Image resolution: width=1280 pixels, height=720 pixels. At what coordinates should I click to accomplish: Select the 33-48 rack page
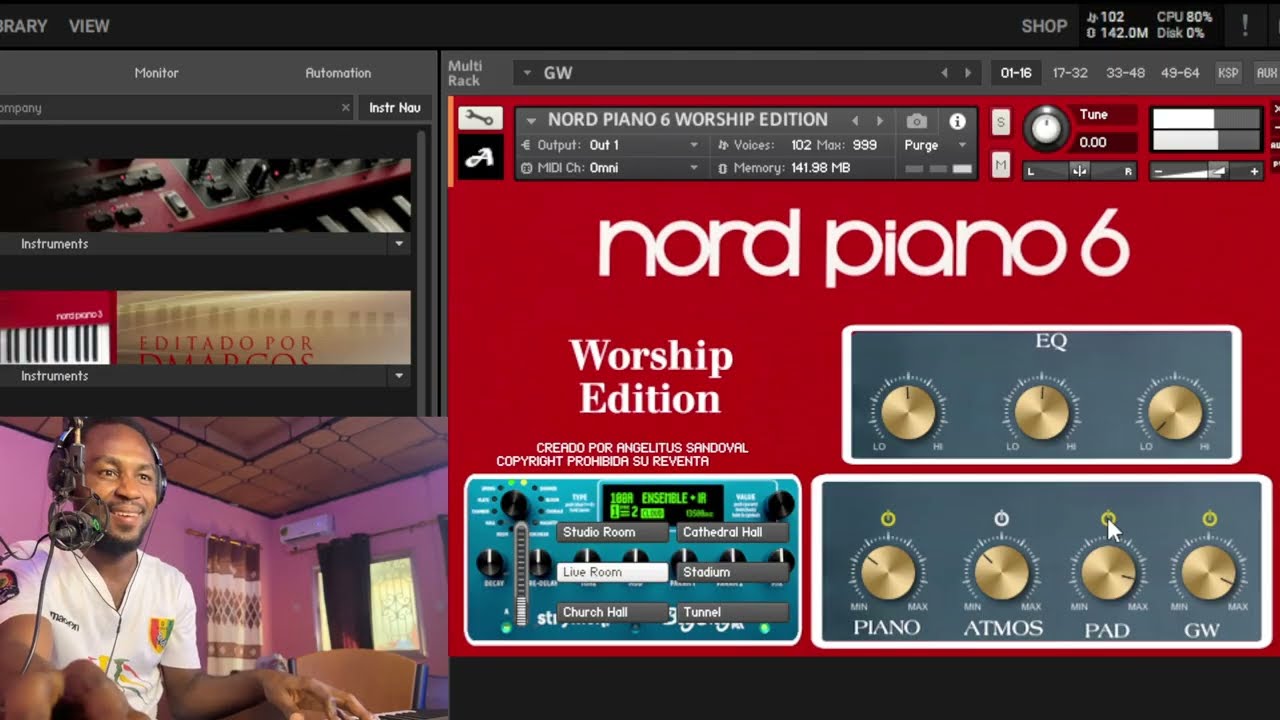[x=1125, y=73]
